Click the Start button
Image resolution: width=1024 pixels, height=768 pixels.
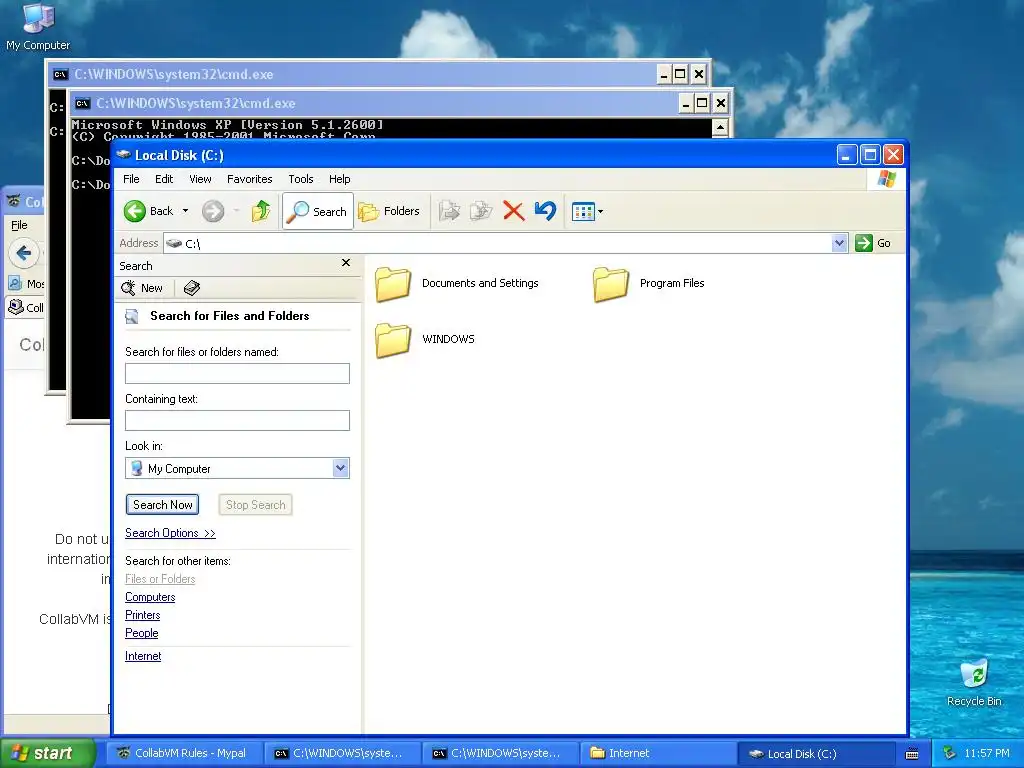point(48,753)
